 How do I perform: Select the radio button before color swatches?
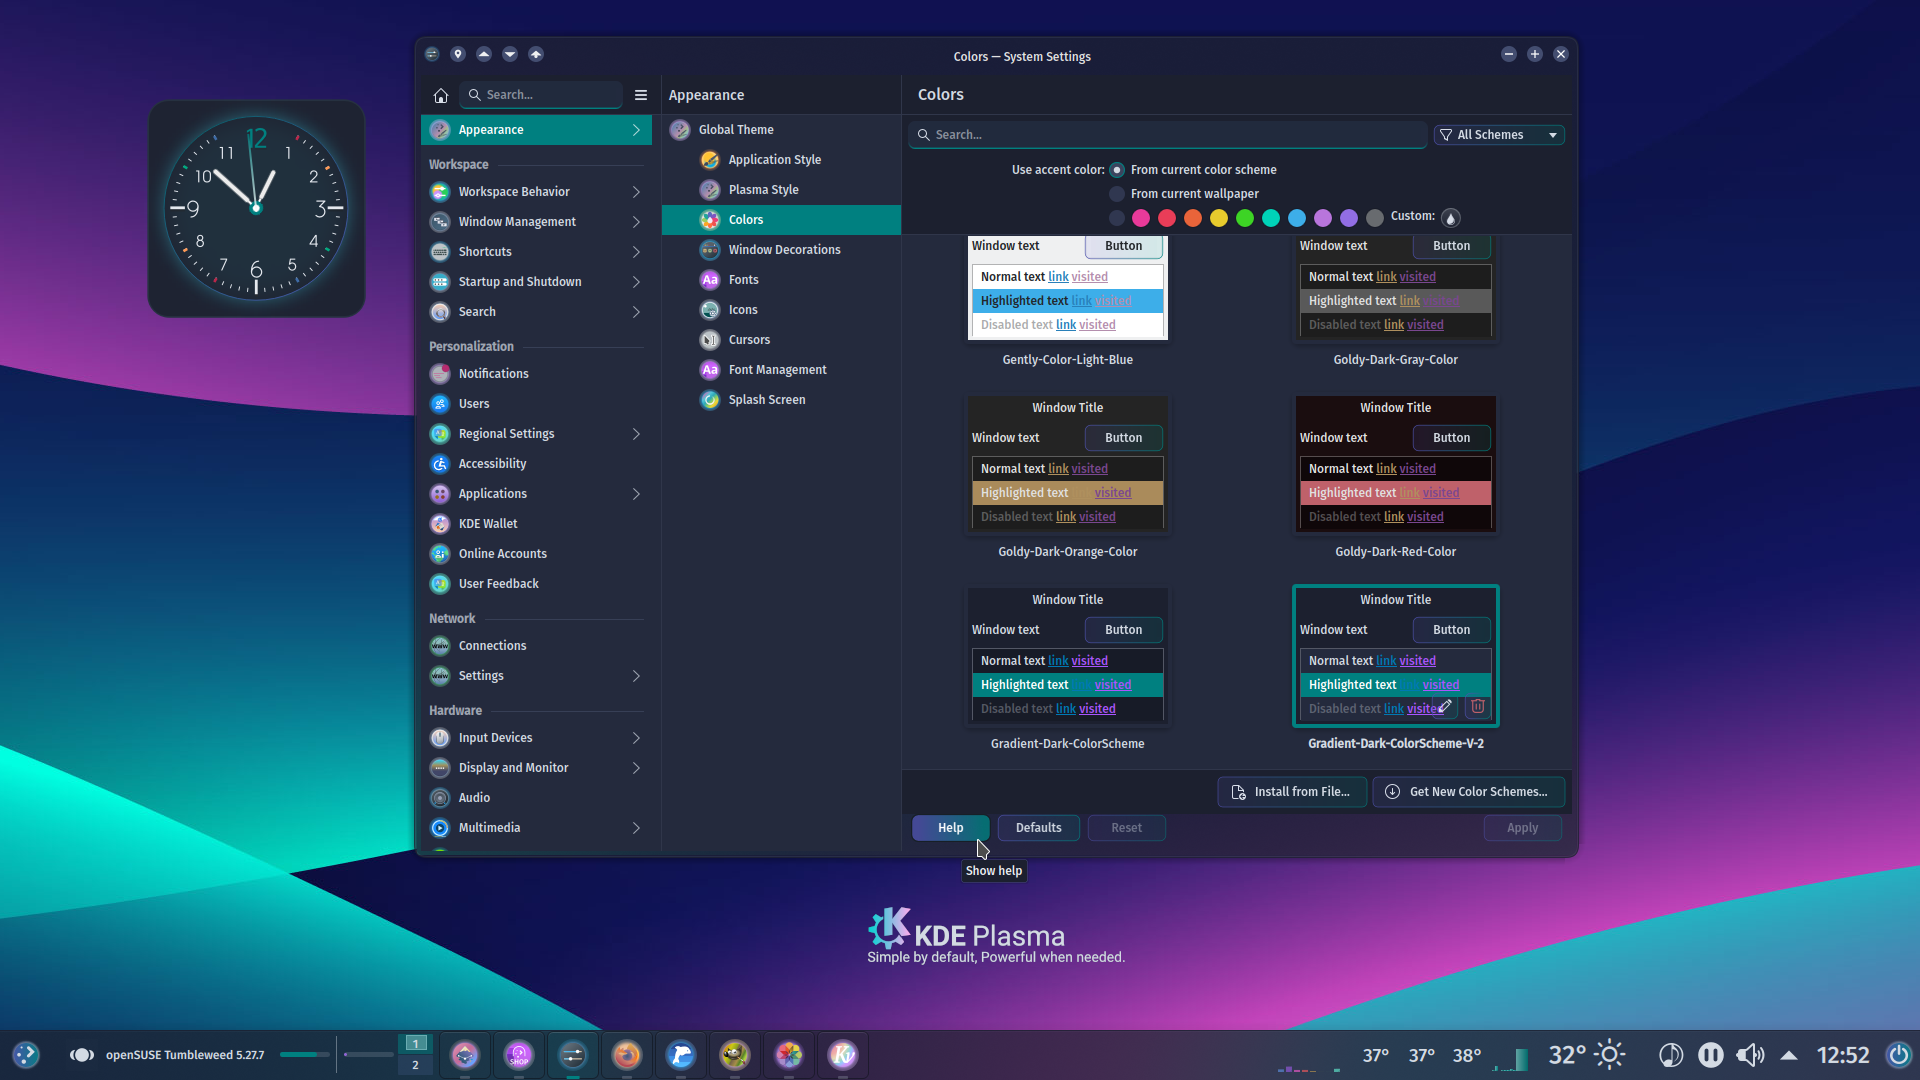click(x=1117, y=218)
